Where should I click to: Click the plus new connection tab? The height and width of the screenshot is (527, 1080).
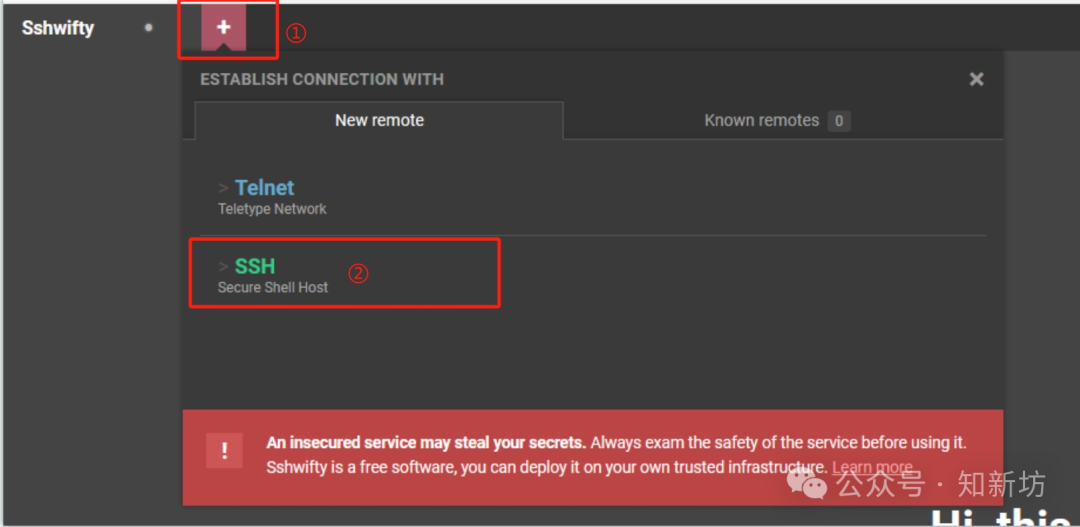(x=223, y=28)
